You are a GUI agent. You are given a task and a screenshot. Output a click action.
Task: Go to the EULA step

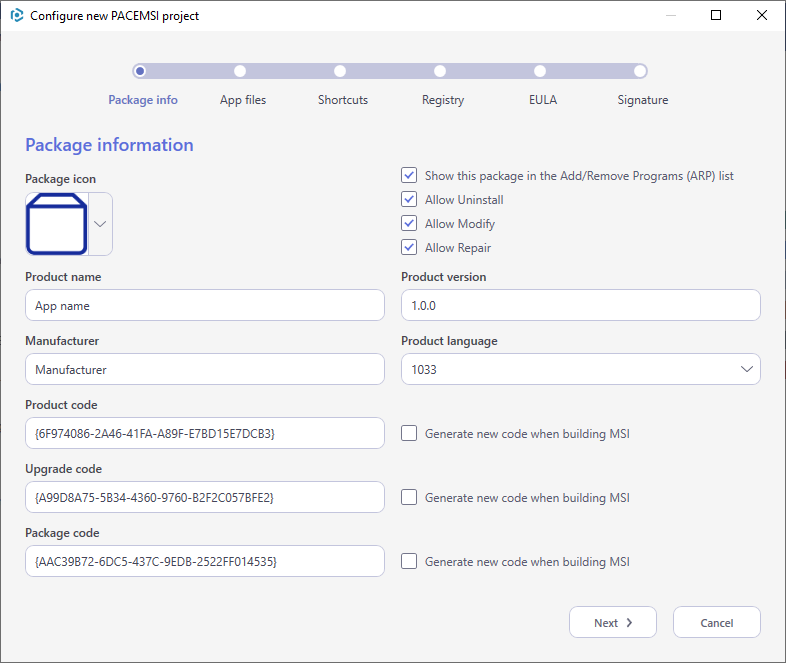543,100
